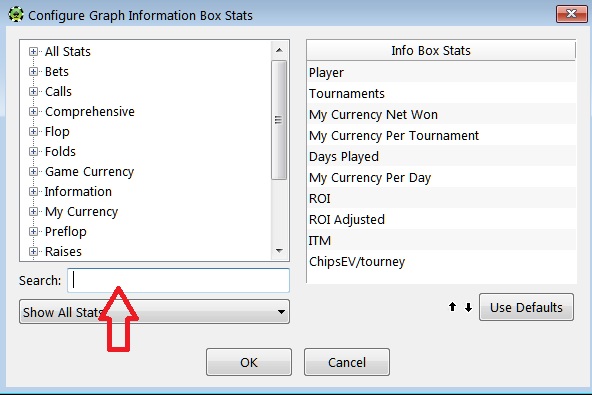Click the Info Box Stats column header

(441, 50)
